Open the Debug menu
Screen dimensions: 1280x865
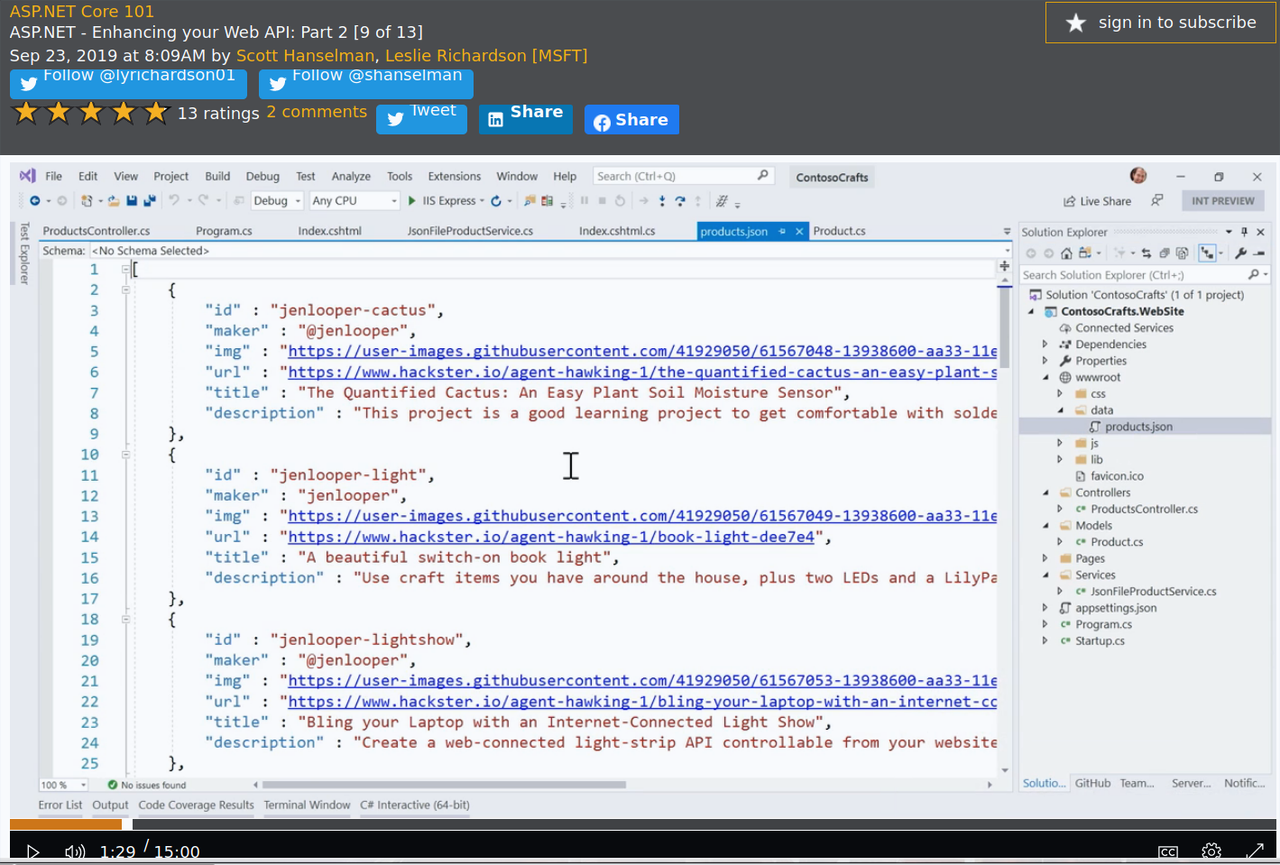[263, 176]
